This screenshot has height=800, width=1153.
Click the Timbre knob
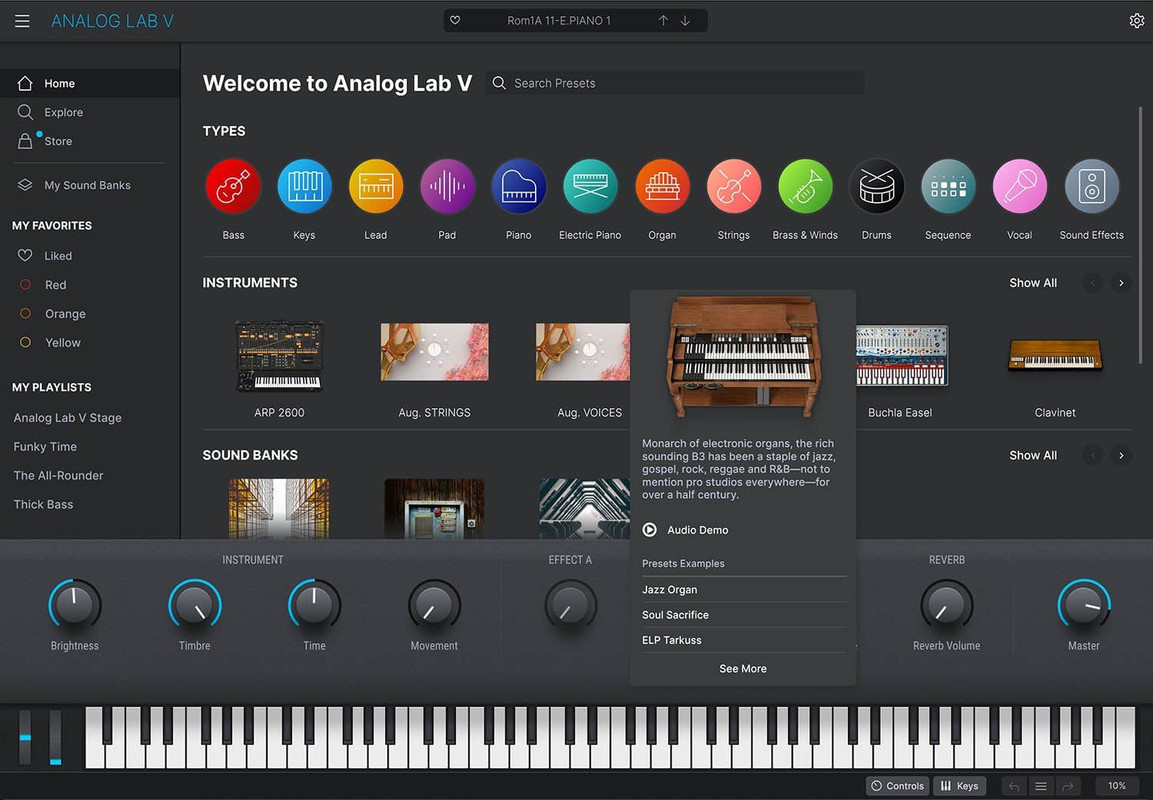tap(194, 604)
